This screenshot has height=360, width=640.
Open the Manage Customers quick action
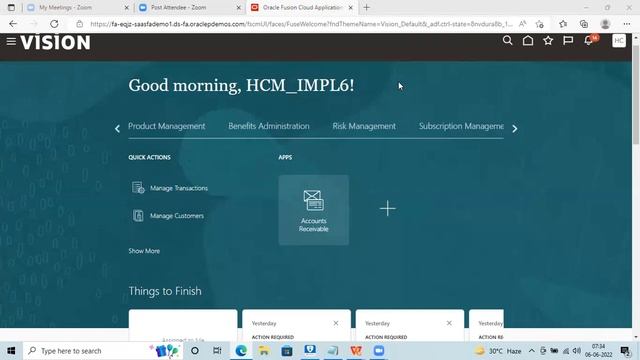click(177, 216)
